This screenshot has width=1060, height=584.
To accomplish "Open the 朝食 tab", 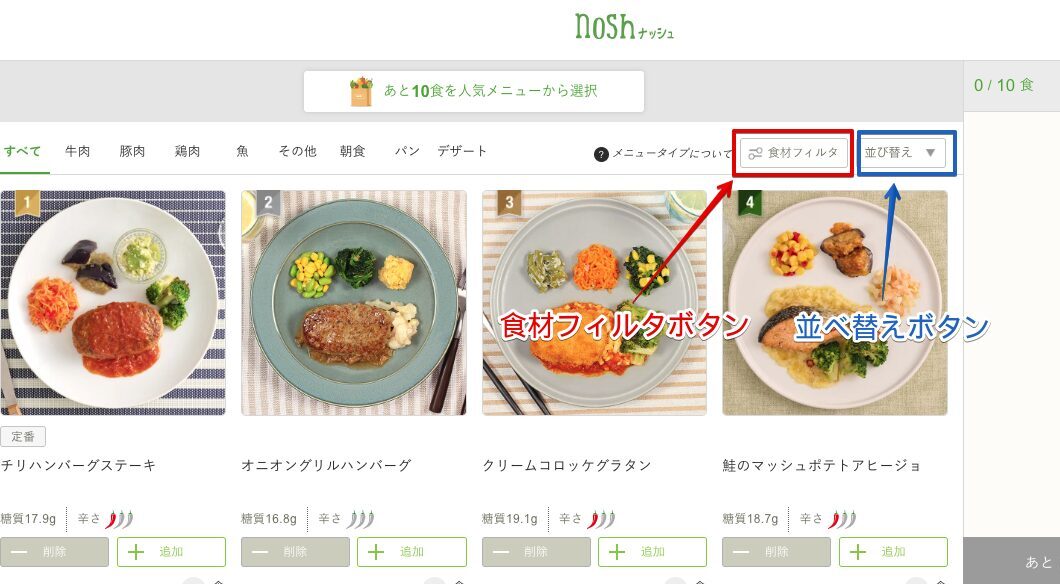I will (x=352, y=151).
